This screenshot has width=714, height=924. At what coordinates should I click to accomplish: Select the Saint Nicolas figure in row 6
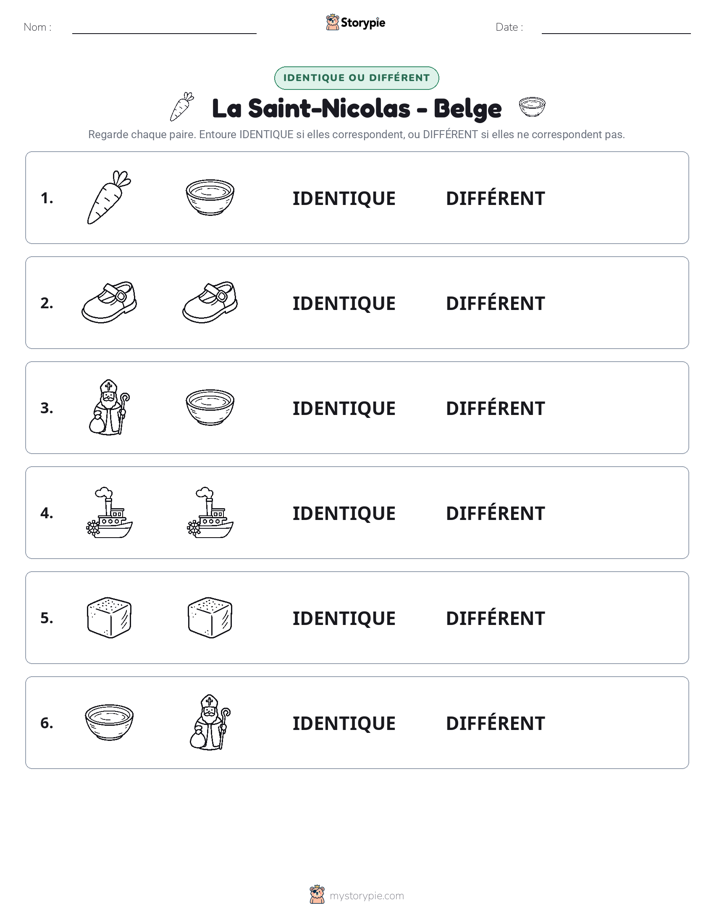pos(210,722)
